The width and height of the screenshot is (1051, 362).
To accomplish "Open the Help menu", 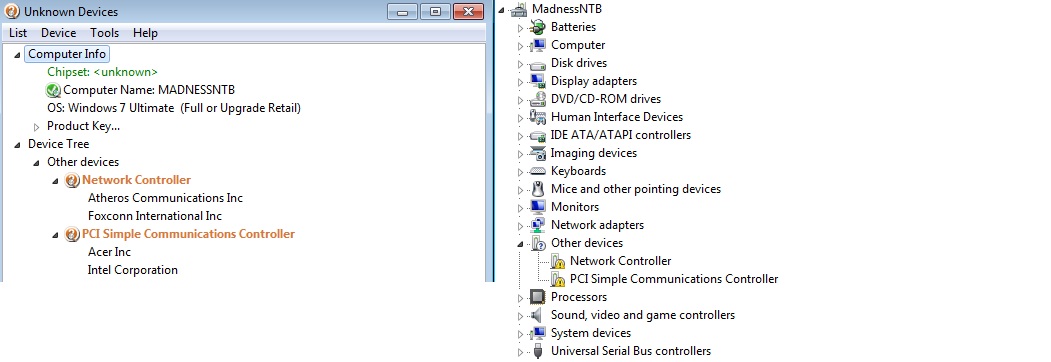I will pyautogui.click(x=145, y=33).
